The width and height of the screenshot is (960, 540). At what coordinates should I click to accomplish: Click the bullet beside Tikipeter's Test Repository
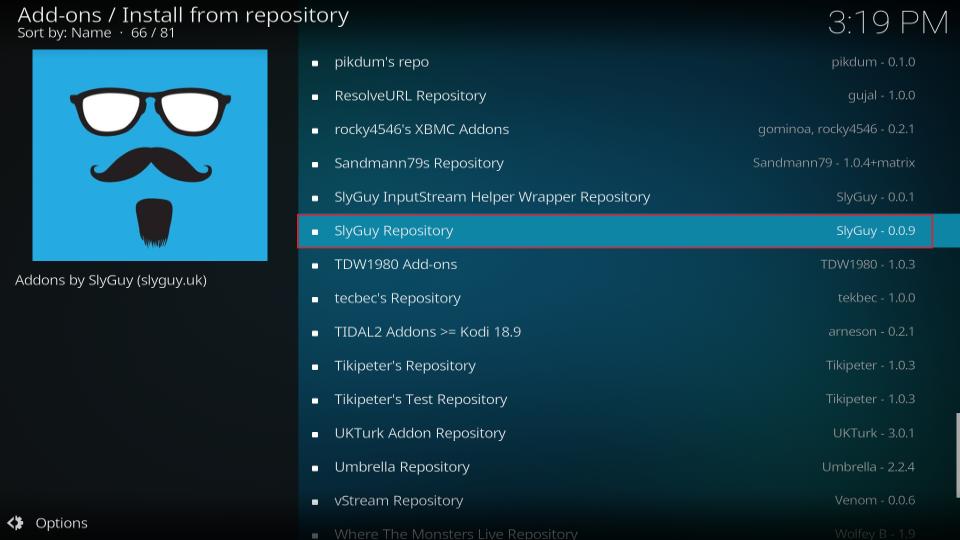point(315,400)
